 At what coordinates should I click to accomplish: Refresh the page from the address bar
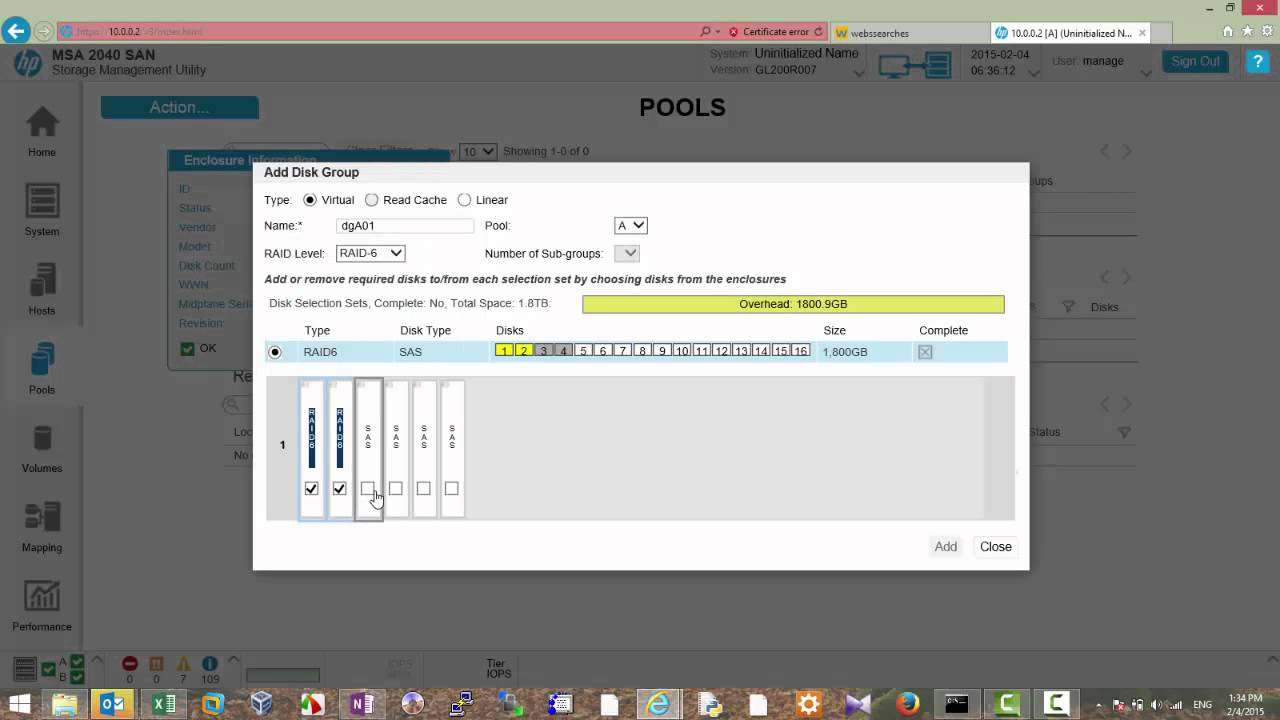click(x=818, y=32)
